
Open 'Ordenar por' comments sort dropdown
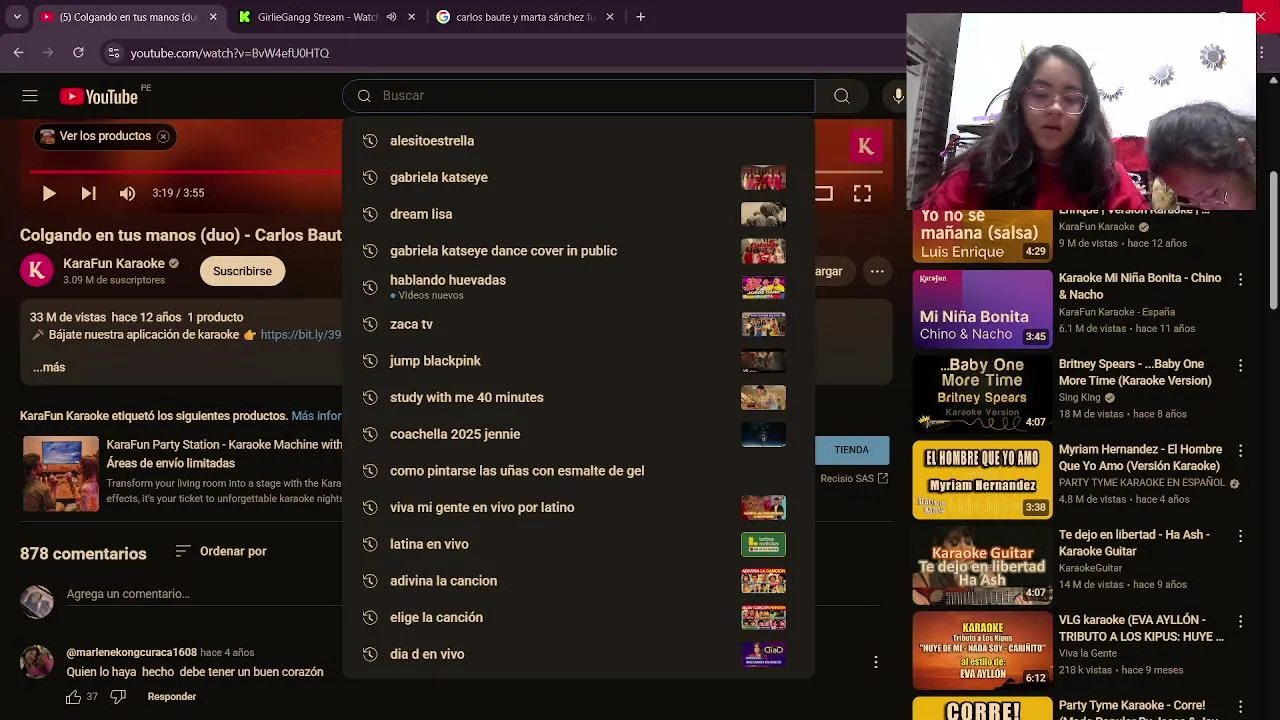pos(221,551)
